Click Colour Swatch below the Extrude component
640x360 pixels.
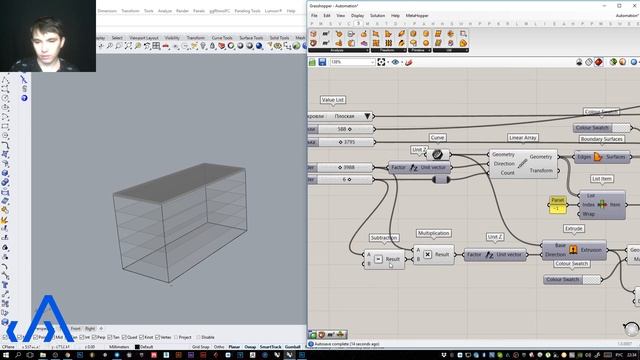click(572, 280)
